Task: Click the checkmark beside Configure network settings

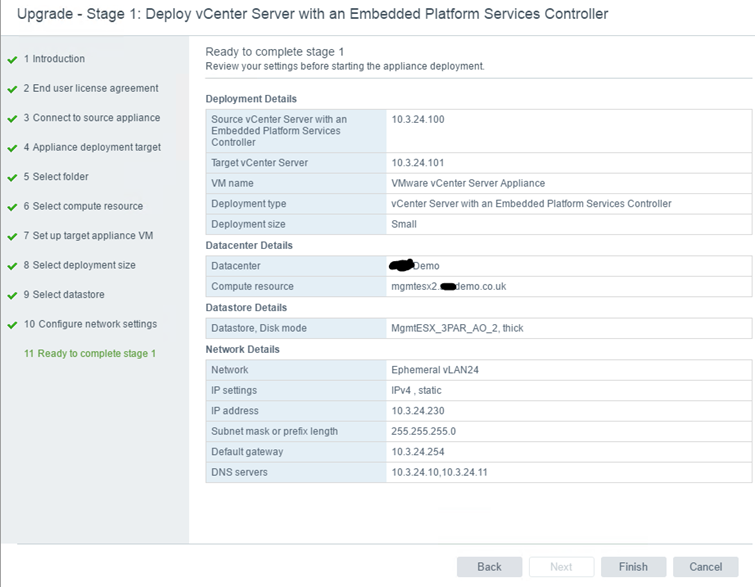Action: (x=13, y=326)
